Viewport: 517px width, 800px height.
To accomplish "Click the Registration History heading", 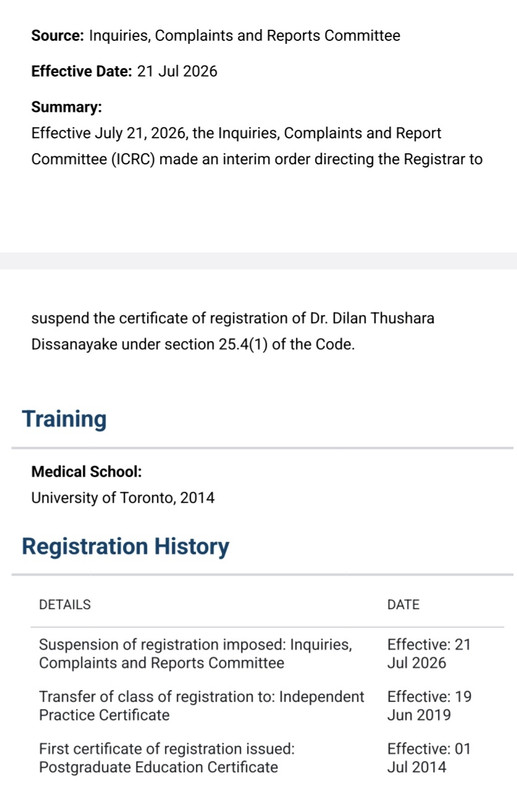I will coord(126,546).
